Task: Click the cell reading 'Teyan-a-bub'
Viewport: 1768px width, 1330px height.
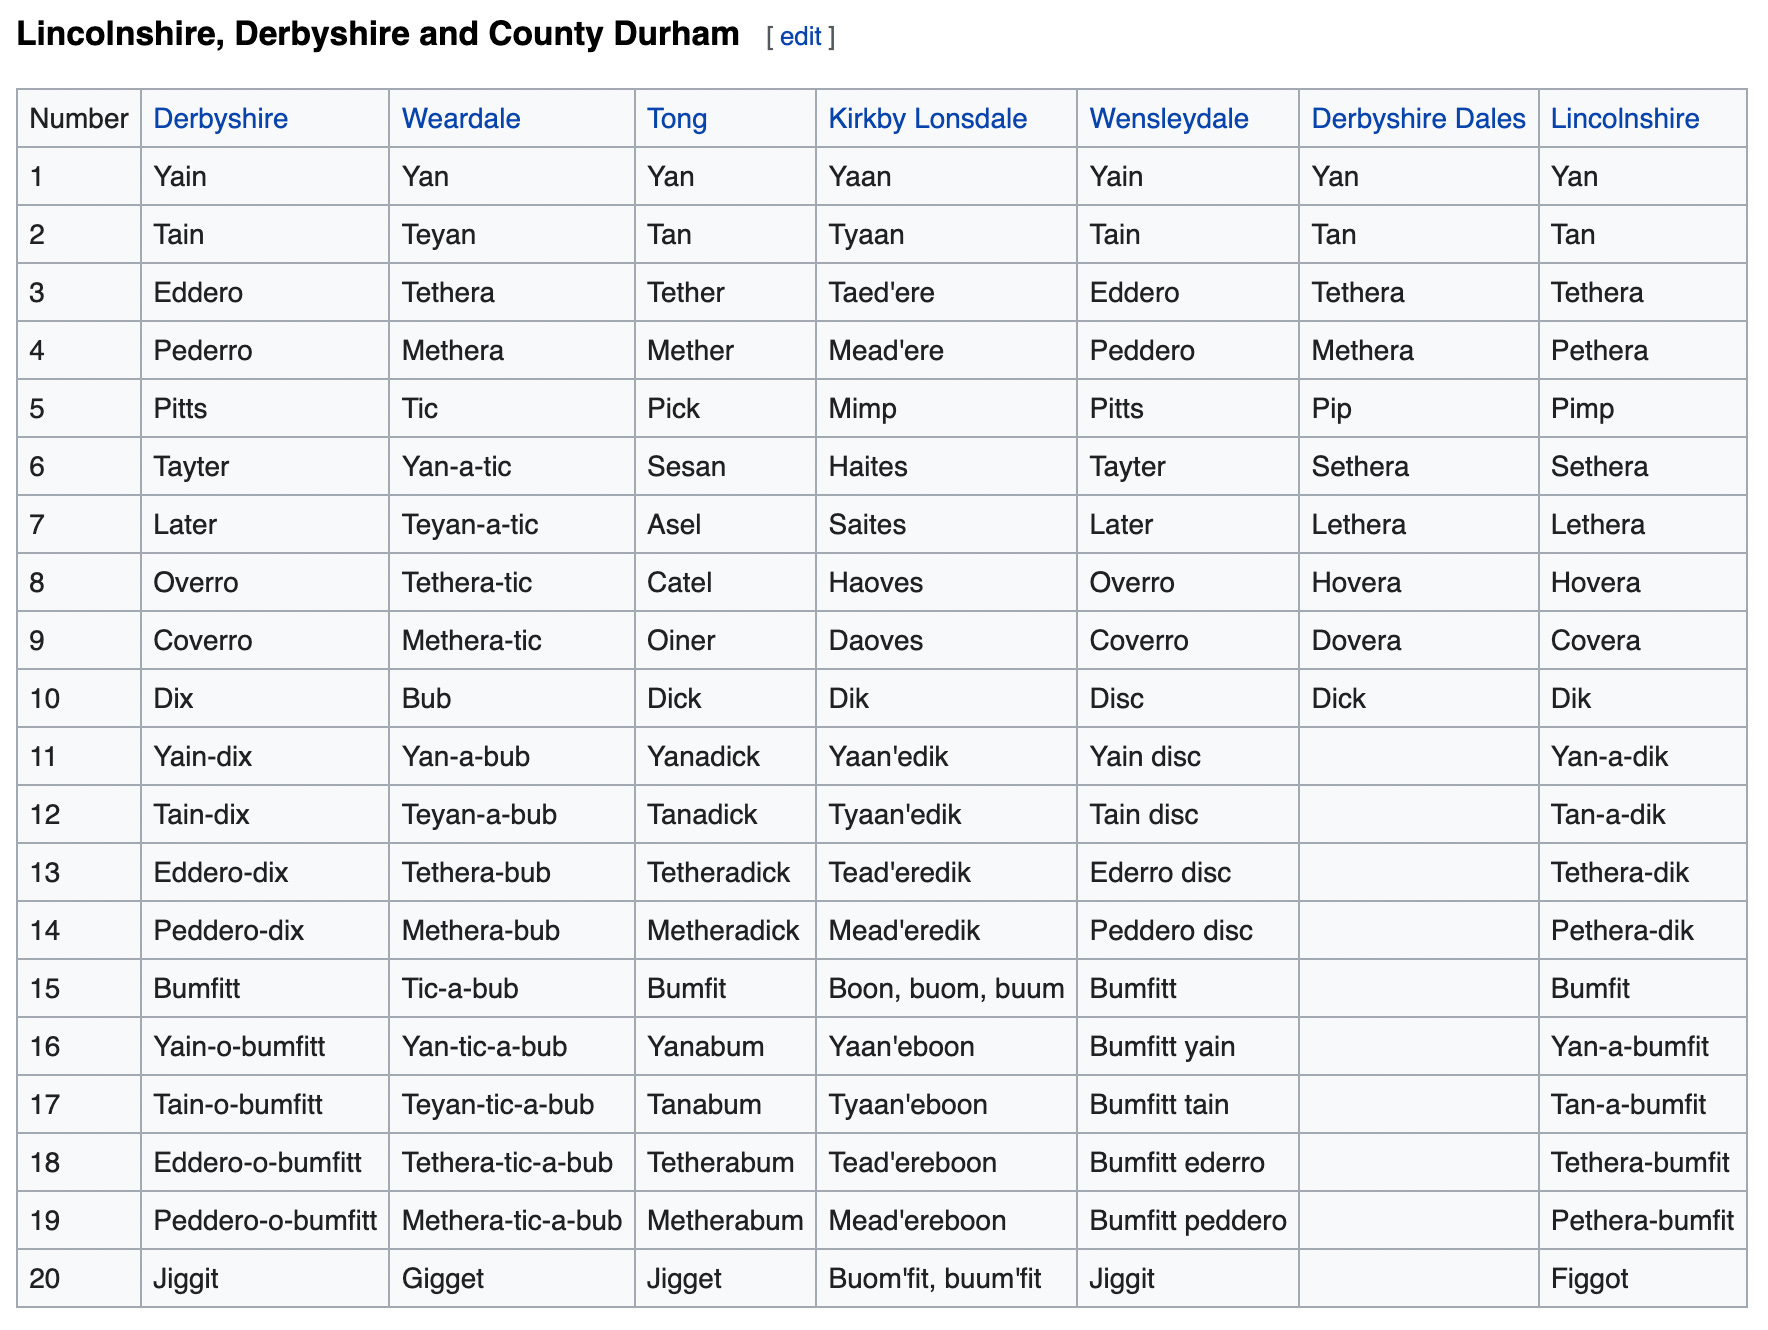Action: pos(512,815)
